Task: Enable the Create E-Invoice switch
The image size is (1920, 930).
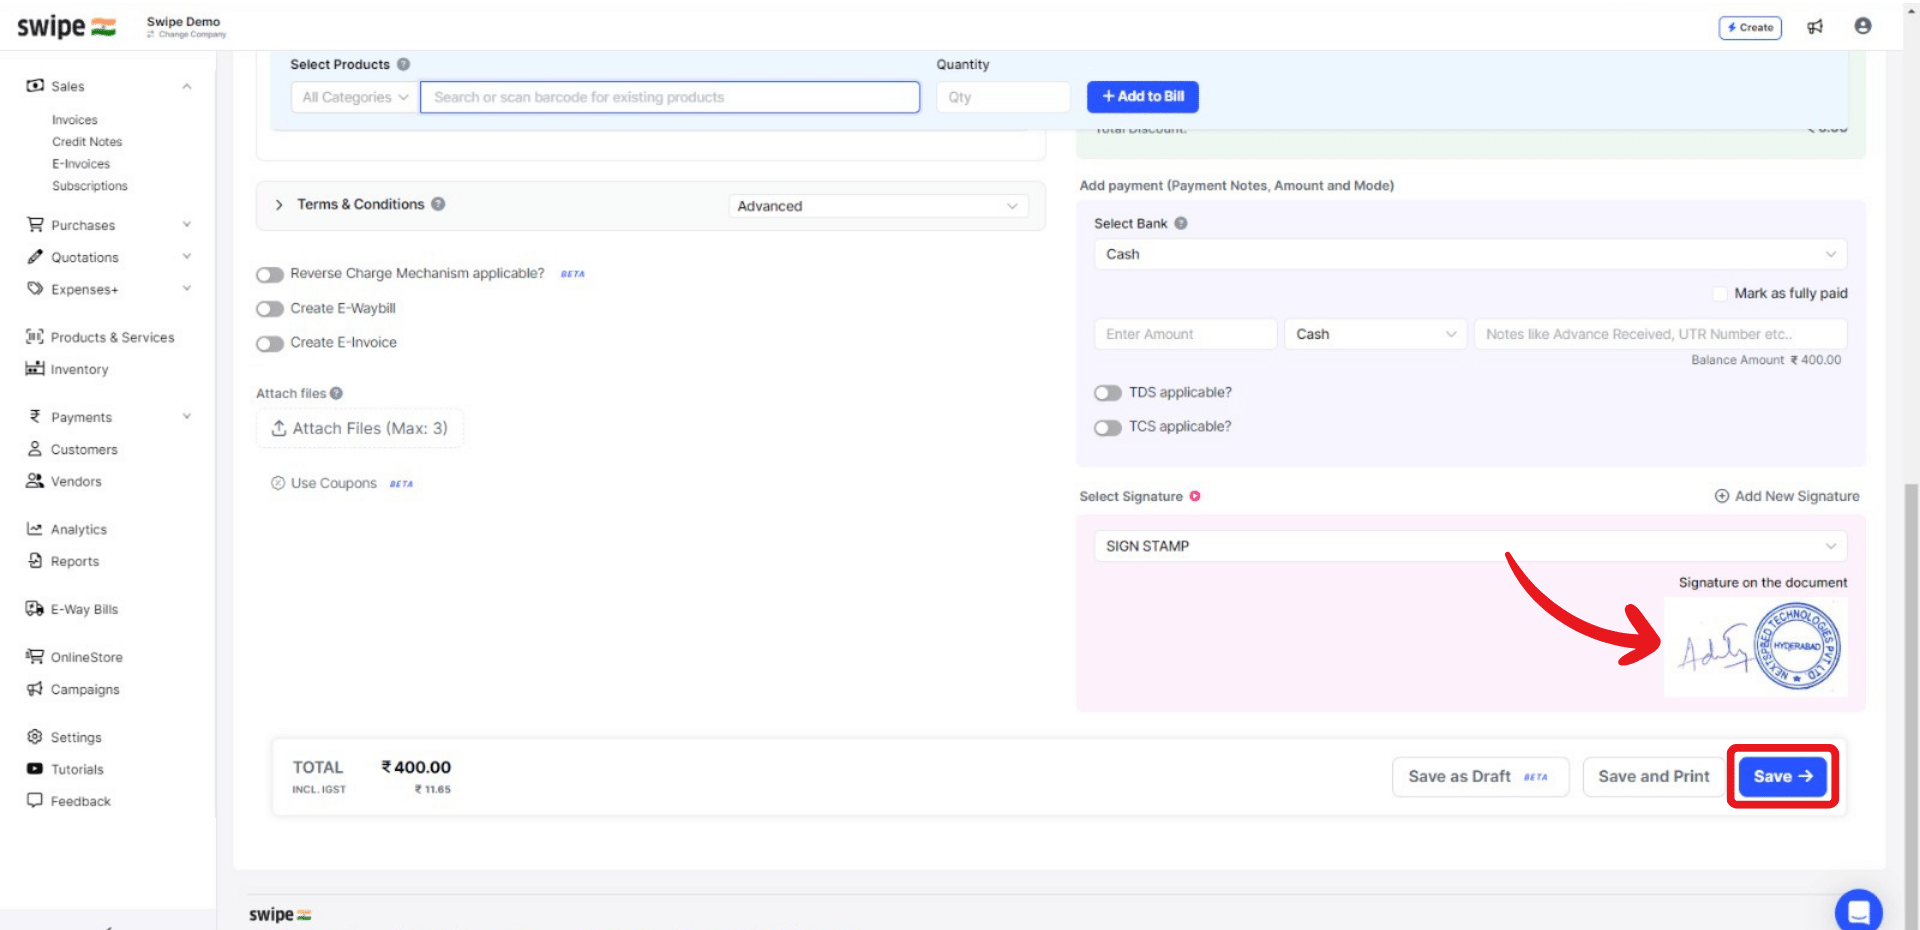Action: (x=270, y=343)
